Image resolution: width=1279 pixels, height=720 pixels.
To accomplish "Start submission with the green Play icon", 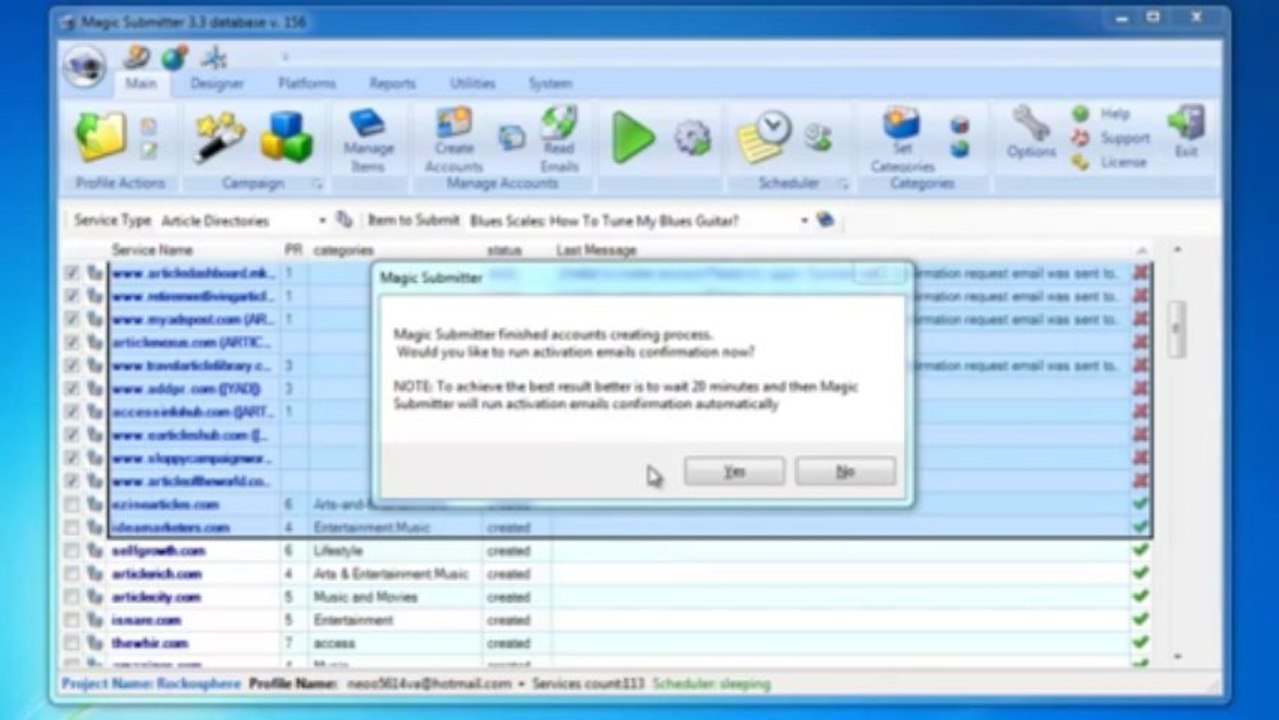I will (633, 137).
